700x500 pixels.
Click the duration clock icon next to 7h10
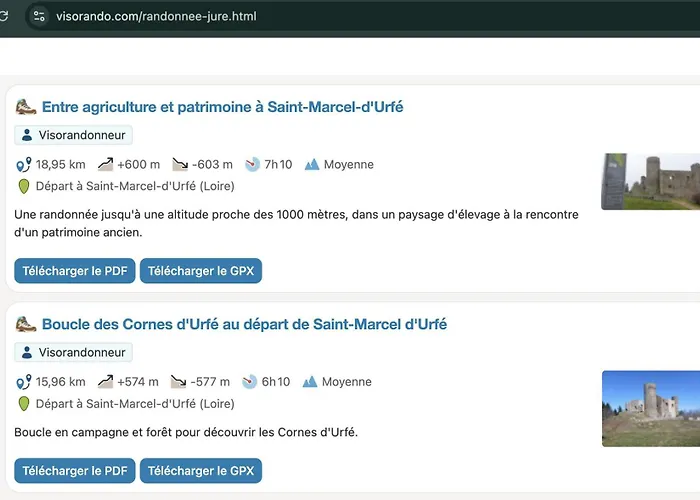(252, 164)
